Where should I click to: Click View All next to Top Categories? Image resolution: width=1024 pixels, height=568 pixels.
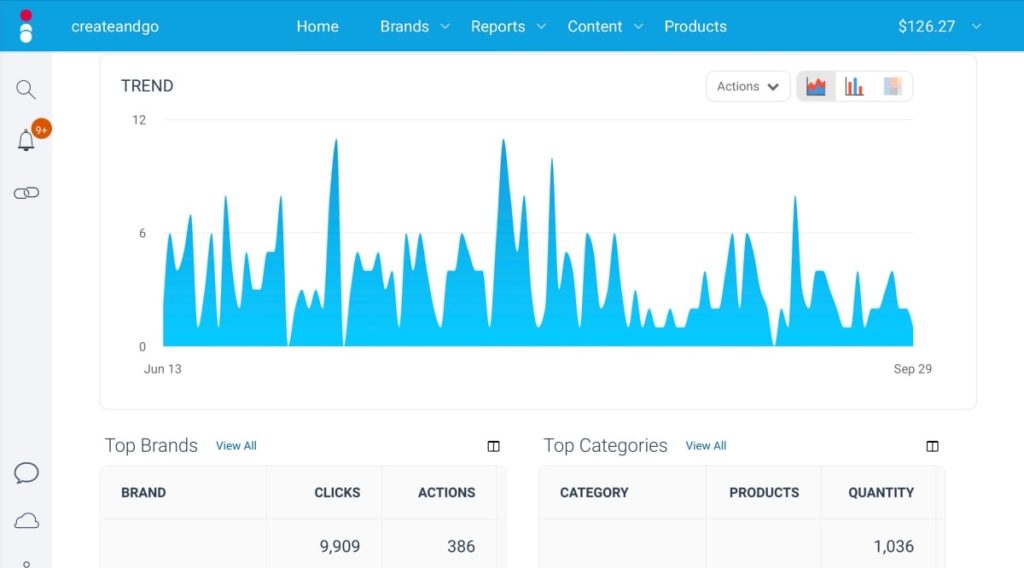click(706, 446)
